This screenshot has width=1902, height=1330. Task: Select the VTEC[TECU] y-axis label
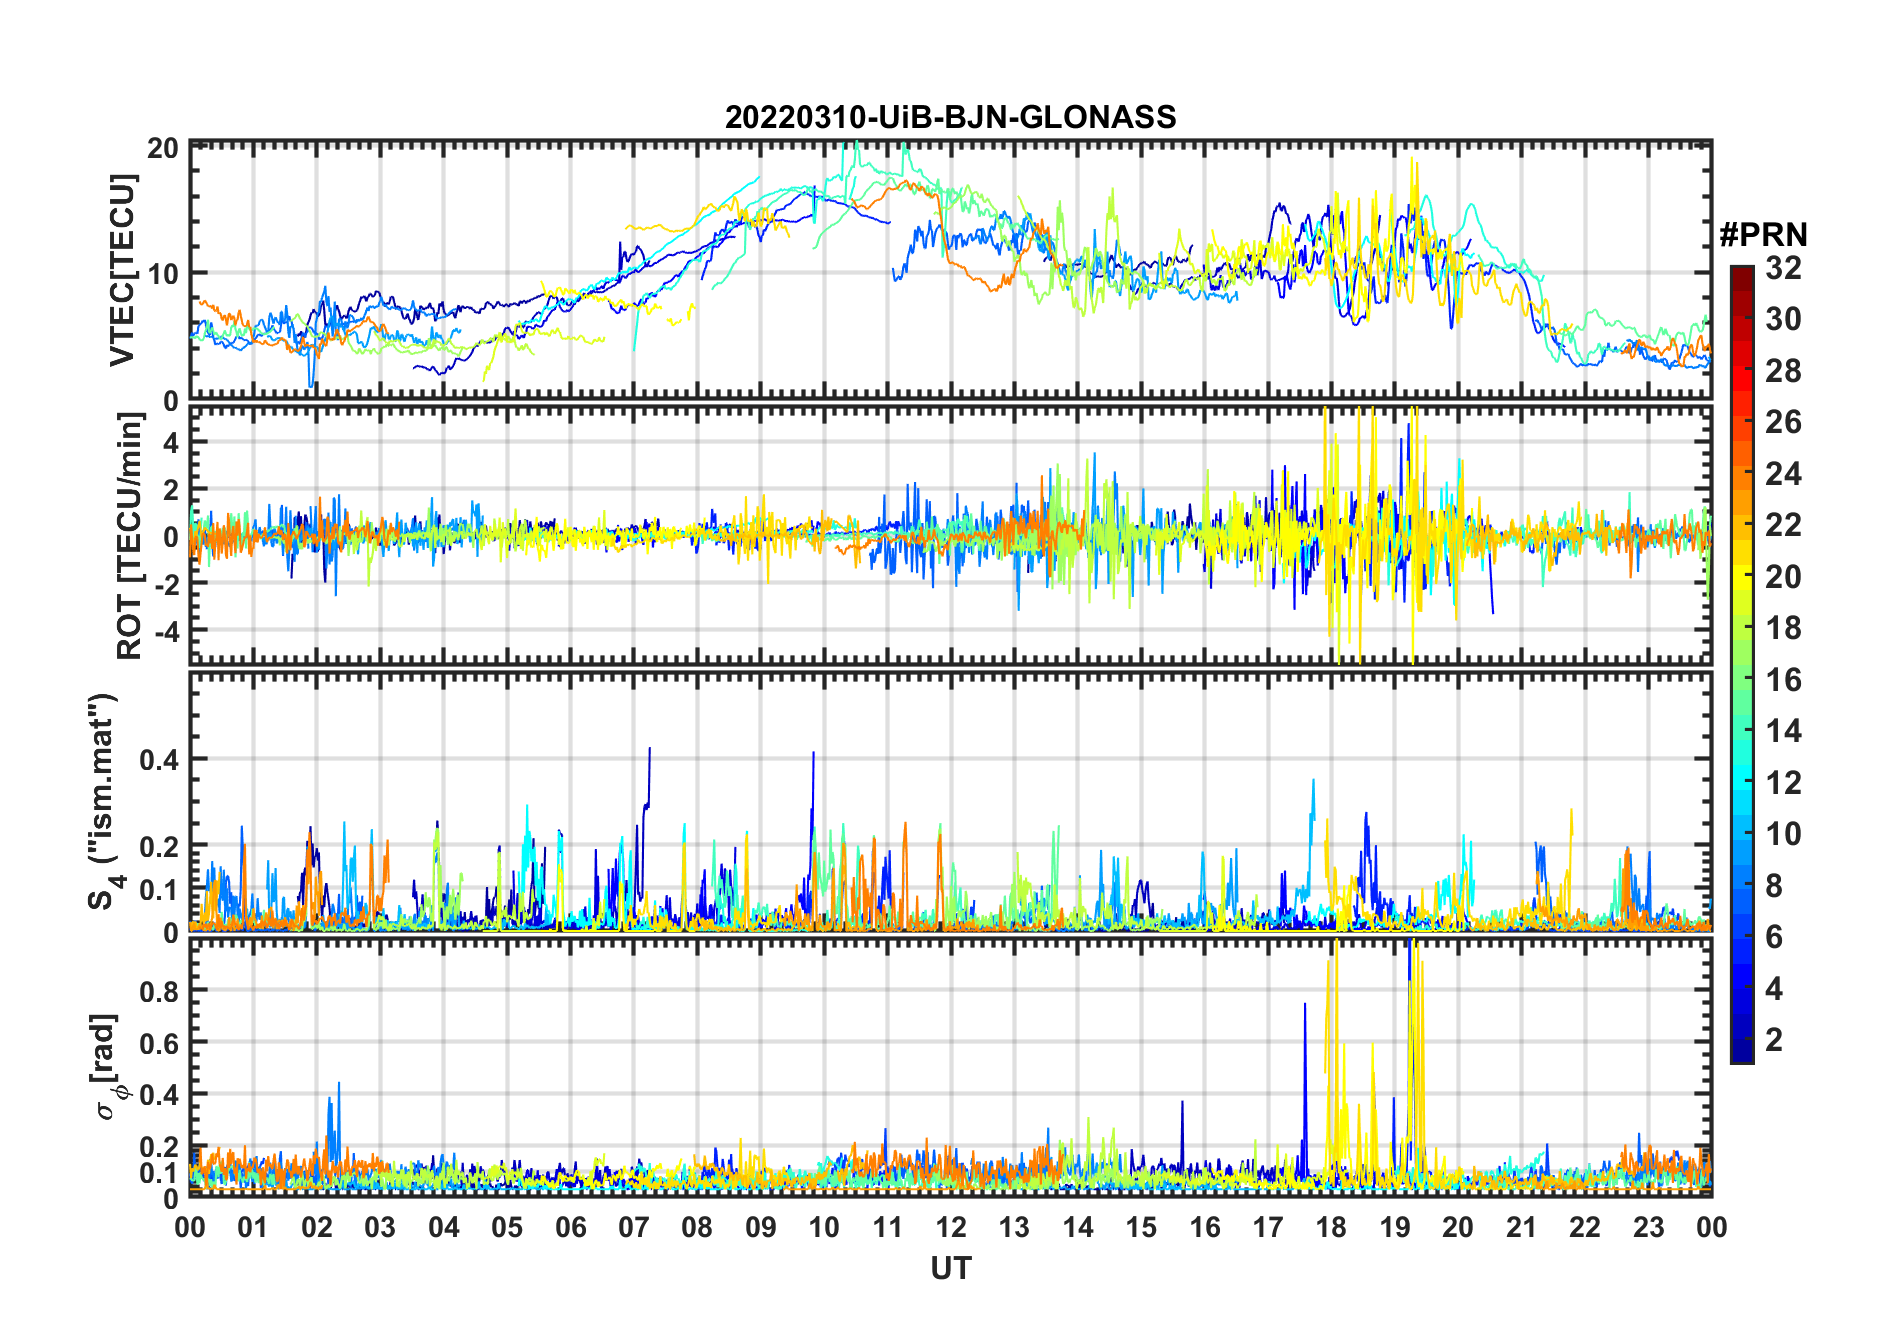coord(122,270)
